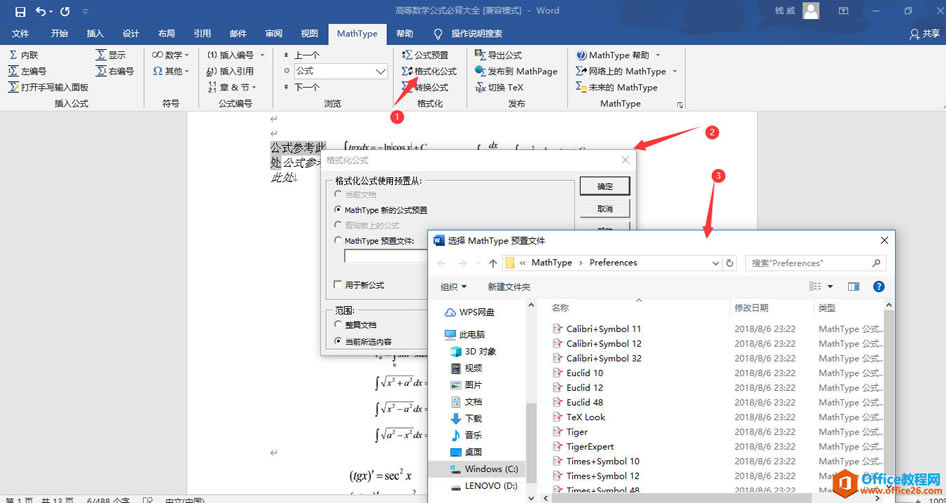Image resolution: width=946 pixels, height=503 pixels.
Task: Open the 章 & 节 dropdown
Action: point(232,87)
